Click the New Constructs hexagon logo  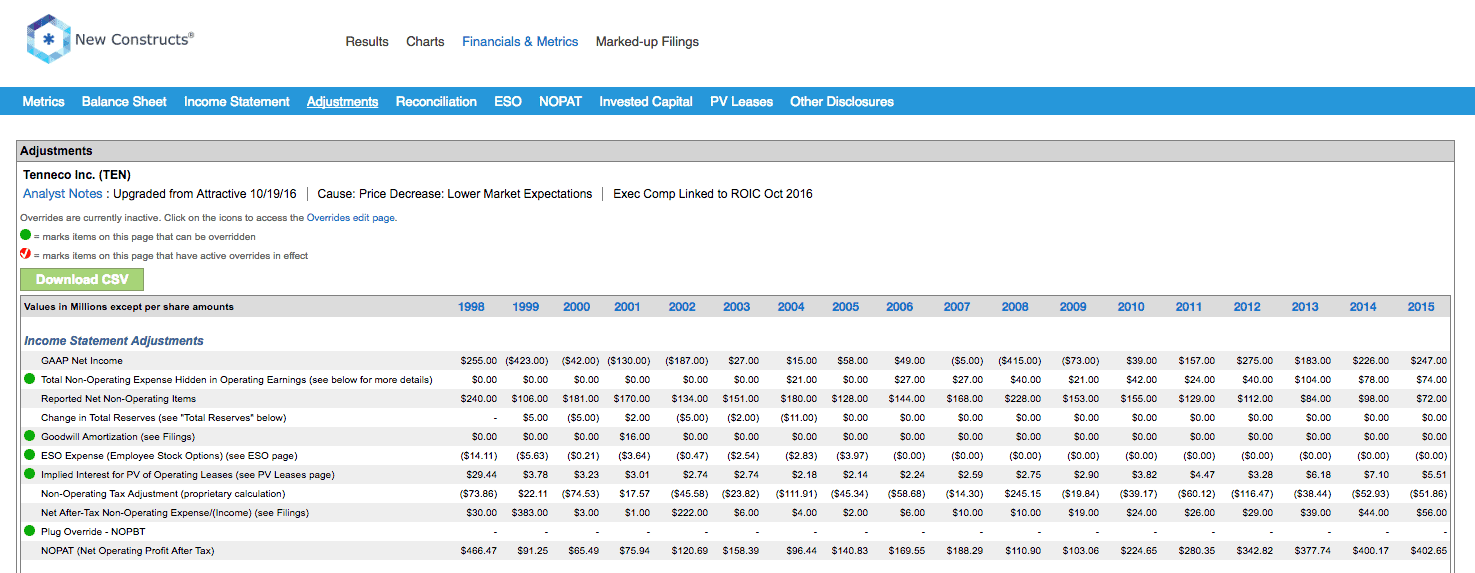point(46,40)
